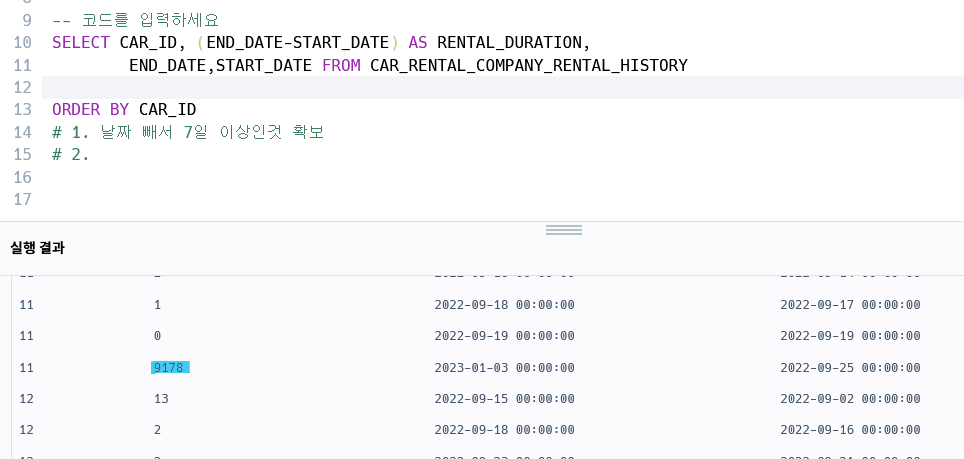Click ORDER BY keyword on line 13
Image resolution: width=964 pixels, height=459 pixels.
(x=90, y=109)
